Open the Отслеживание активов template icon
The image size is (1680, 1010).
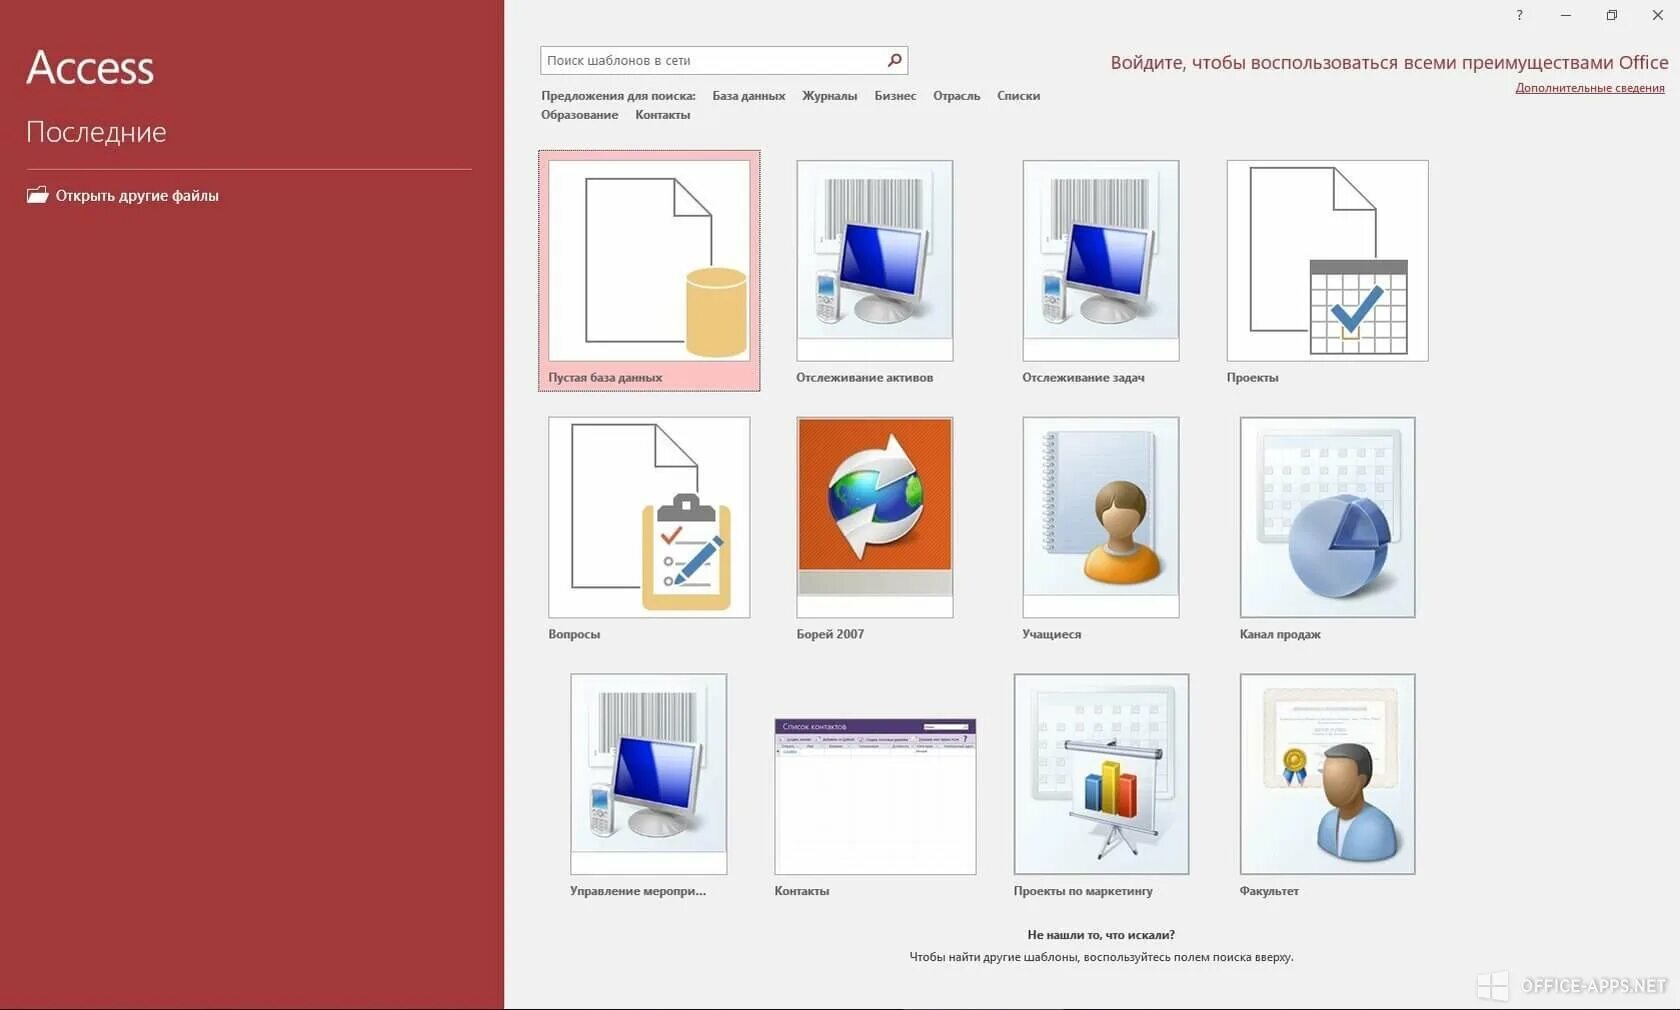pyautogui.click(x=875, y=260)
